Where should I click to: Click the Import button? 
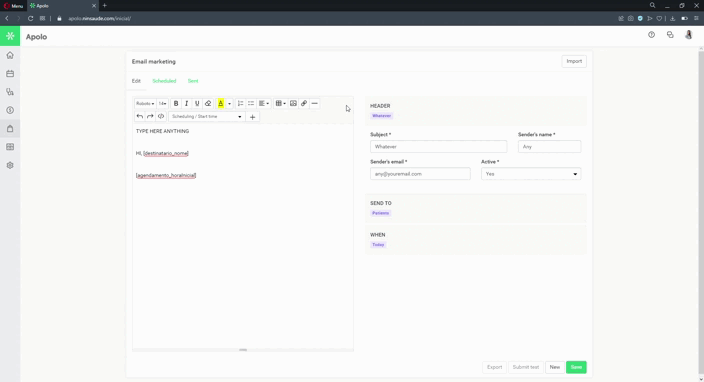(574, 61)
